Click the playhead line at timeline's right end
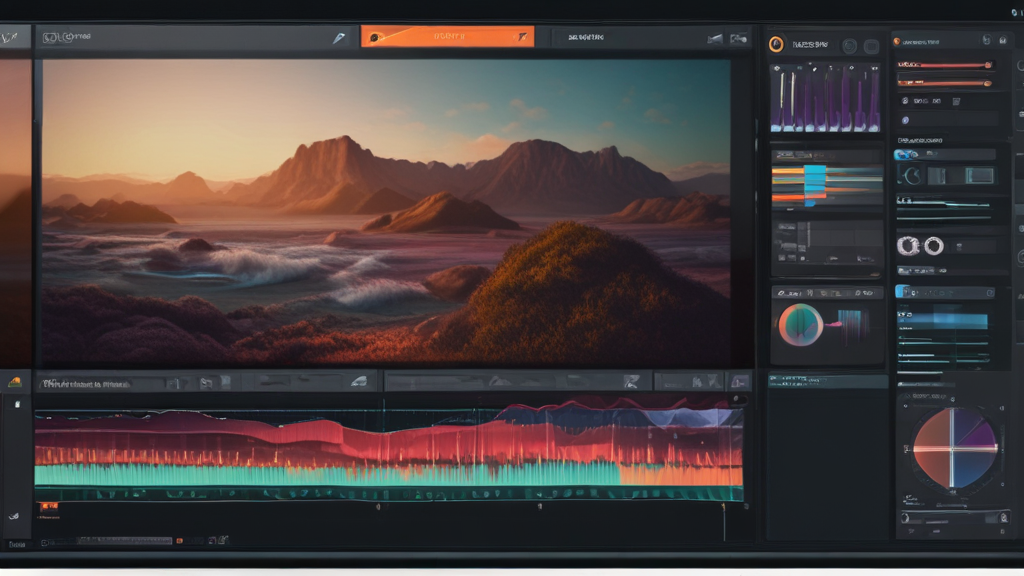The width and height of the screenshot is (1024, 576). tap(724, 522)
